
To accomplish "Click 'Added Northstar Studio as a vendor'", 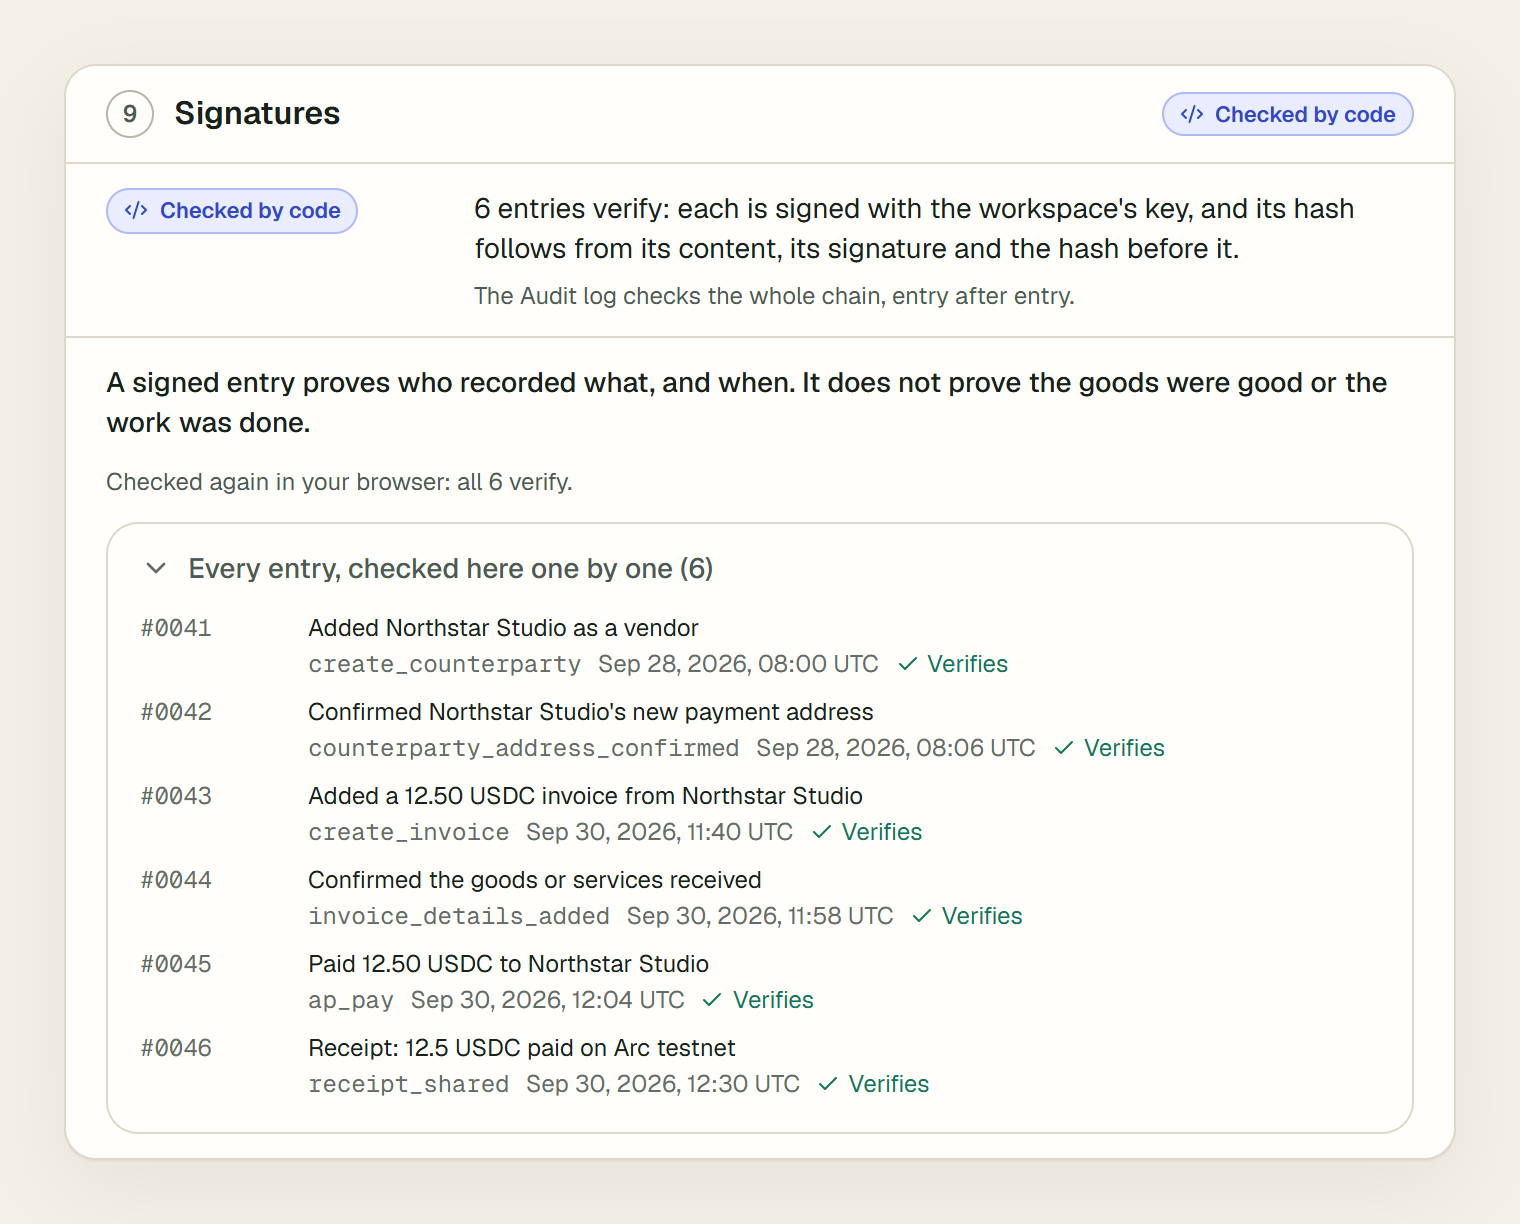I will point(503,628).
